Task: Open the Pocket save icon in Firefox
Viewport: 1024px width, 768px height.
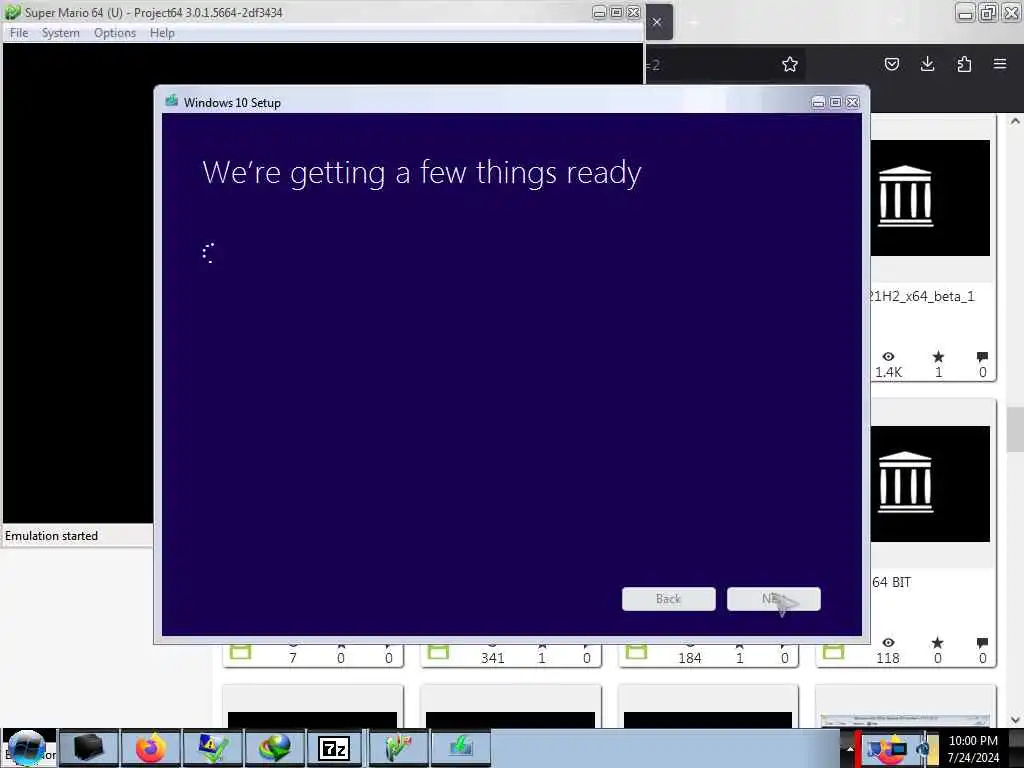Action: pyautogui.click(x=891, y=64)
